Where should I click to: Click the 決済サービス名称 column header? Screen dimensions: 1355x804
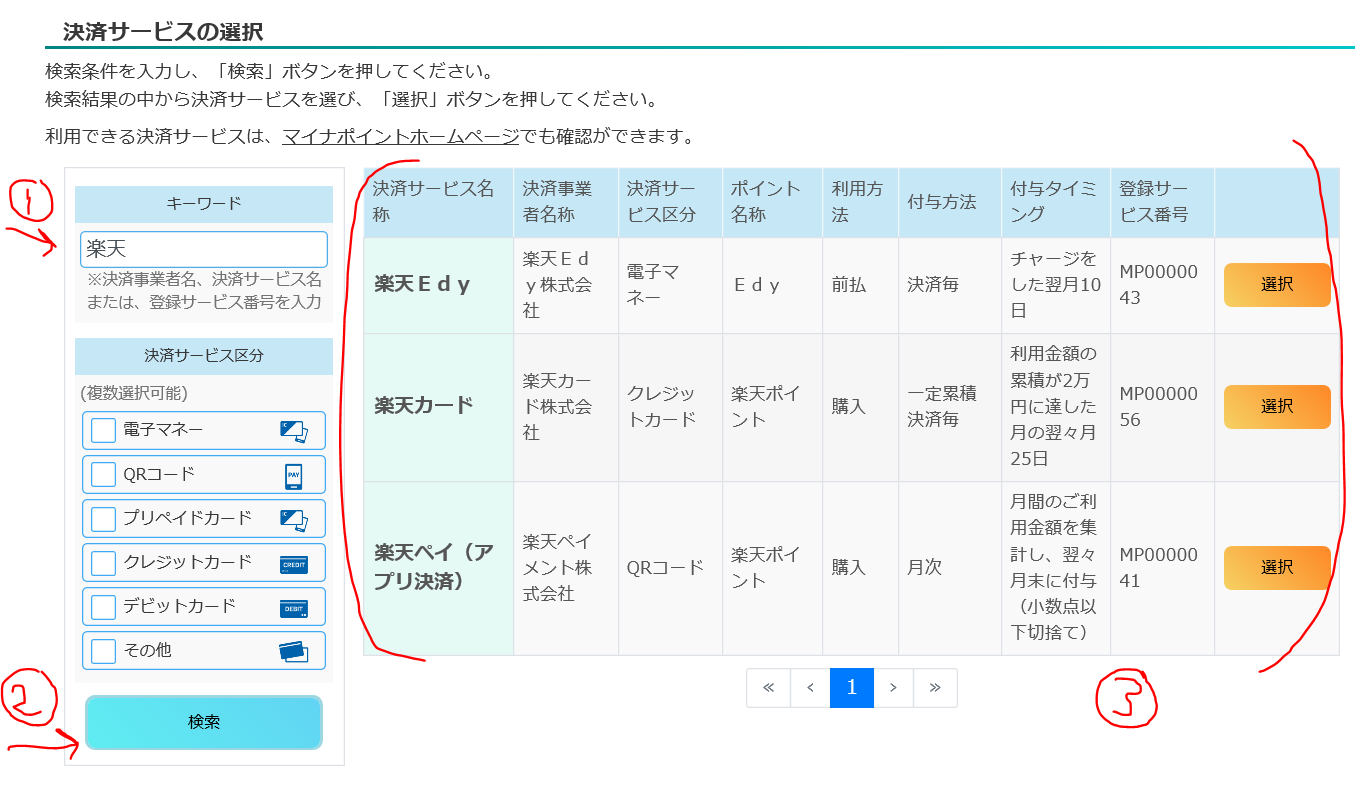pos(439,202)
